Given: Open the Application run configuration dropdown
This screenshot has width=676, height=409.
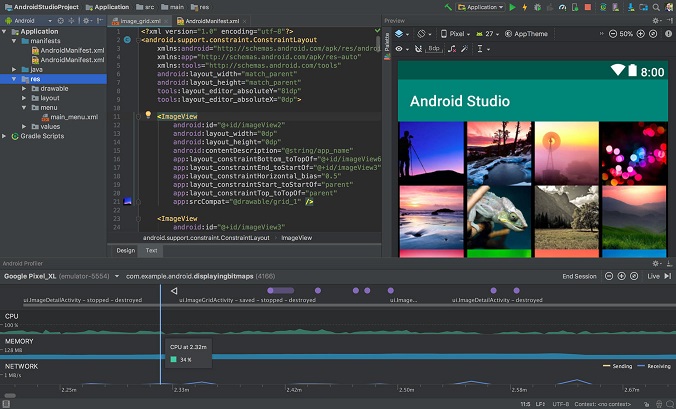Looking at the screenshot, I should pos(482,7).
